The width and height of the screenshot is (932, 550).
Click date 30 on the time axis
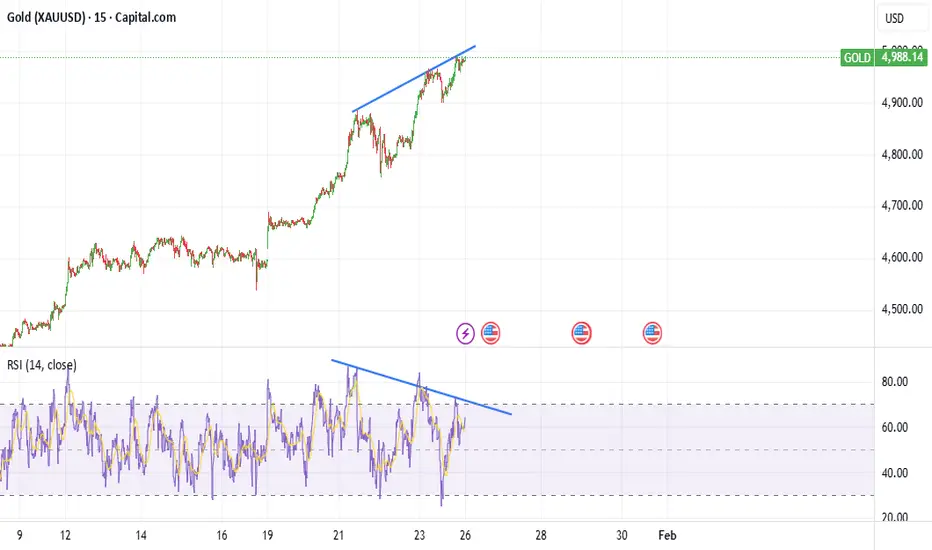pos(621,535)
